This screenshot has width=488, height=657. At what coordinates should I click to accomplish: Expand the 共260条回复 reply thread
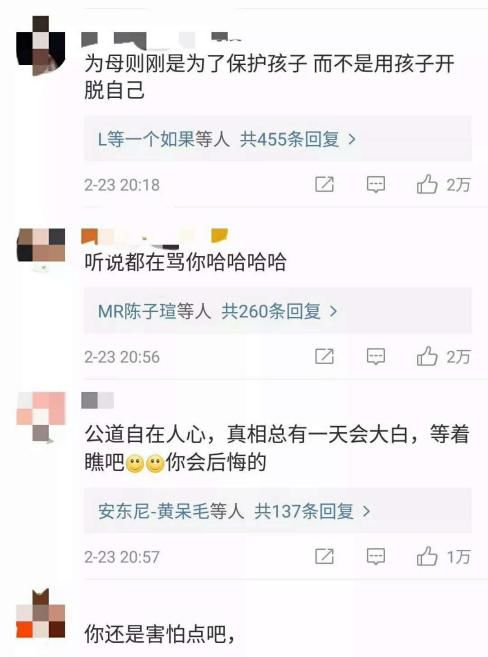pos(279,311)
